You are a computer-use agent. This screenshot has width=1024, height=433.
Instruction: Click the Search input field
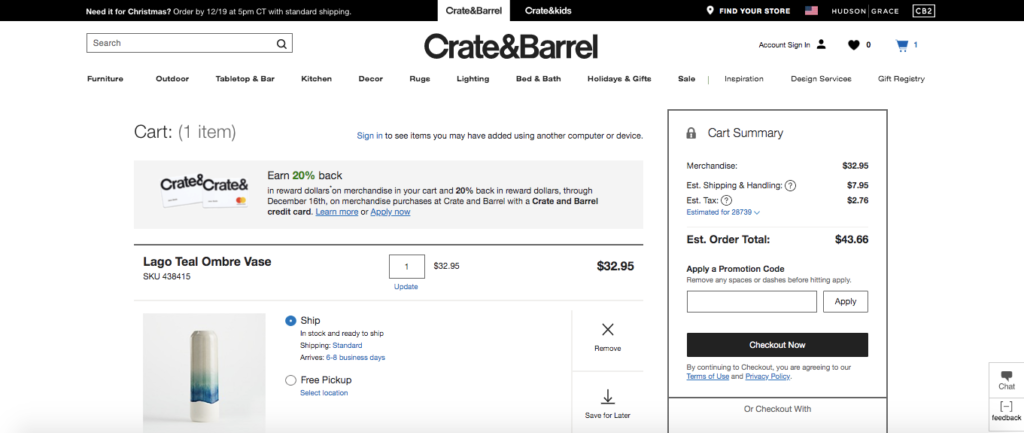coord(189,43)
